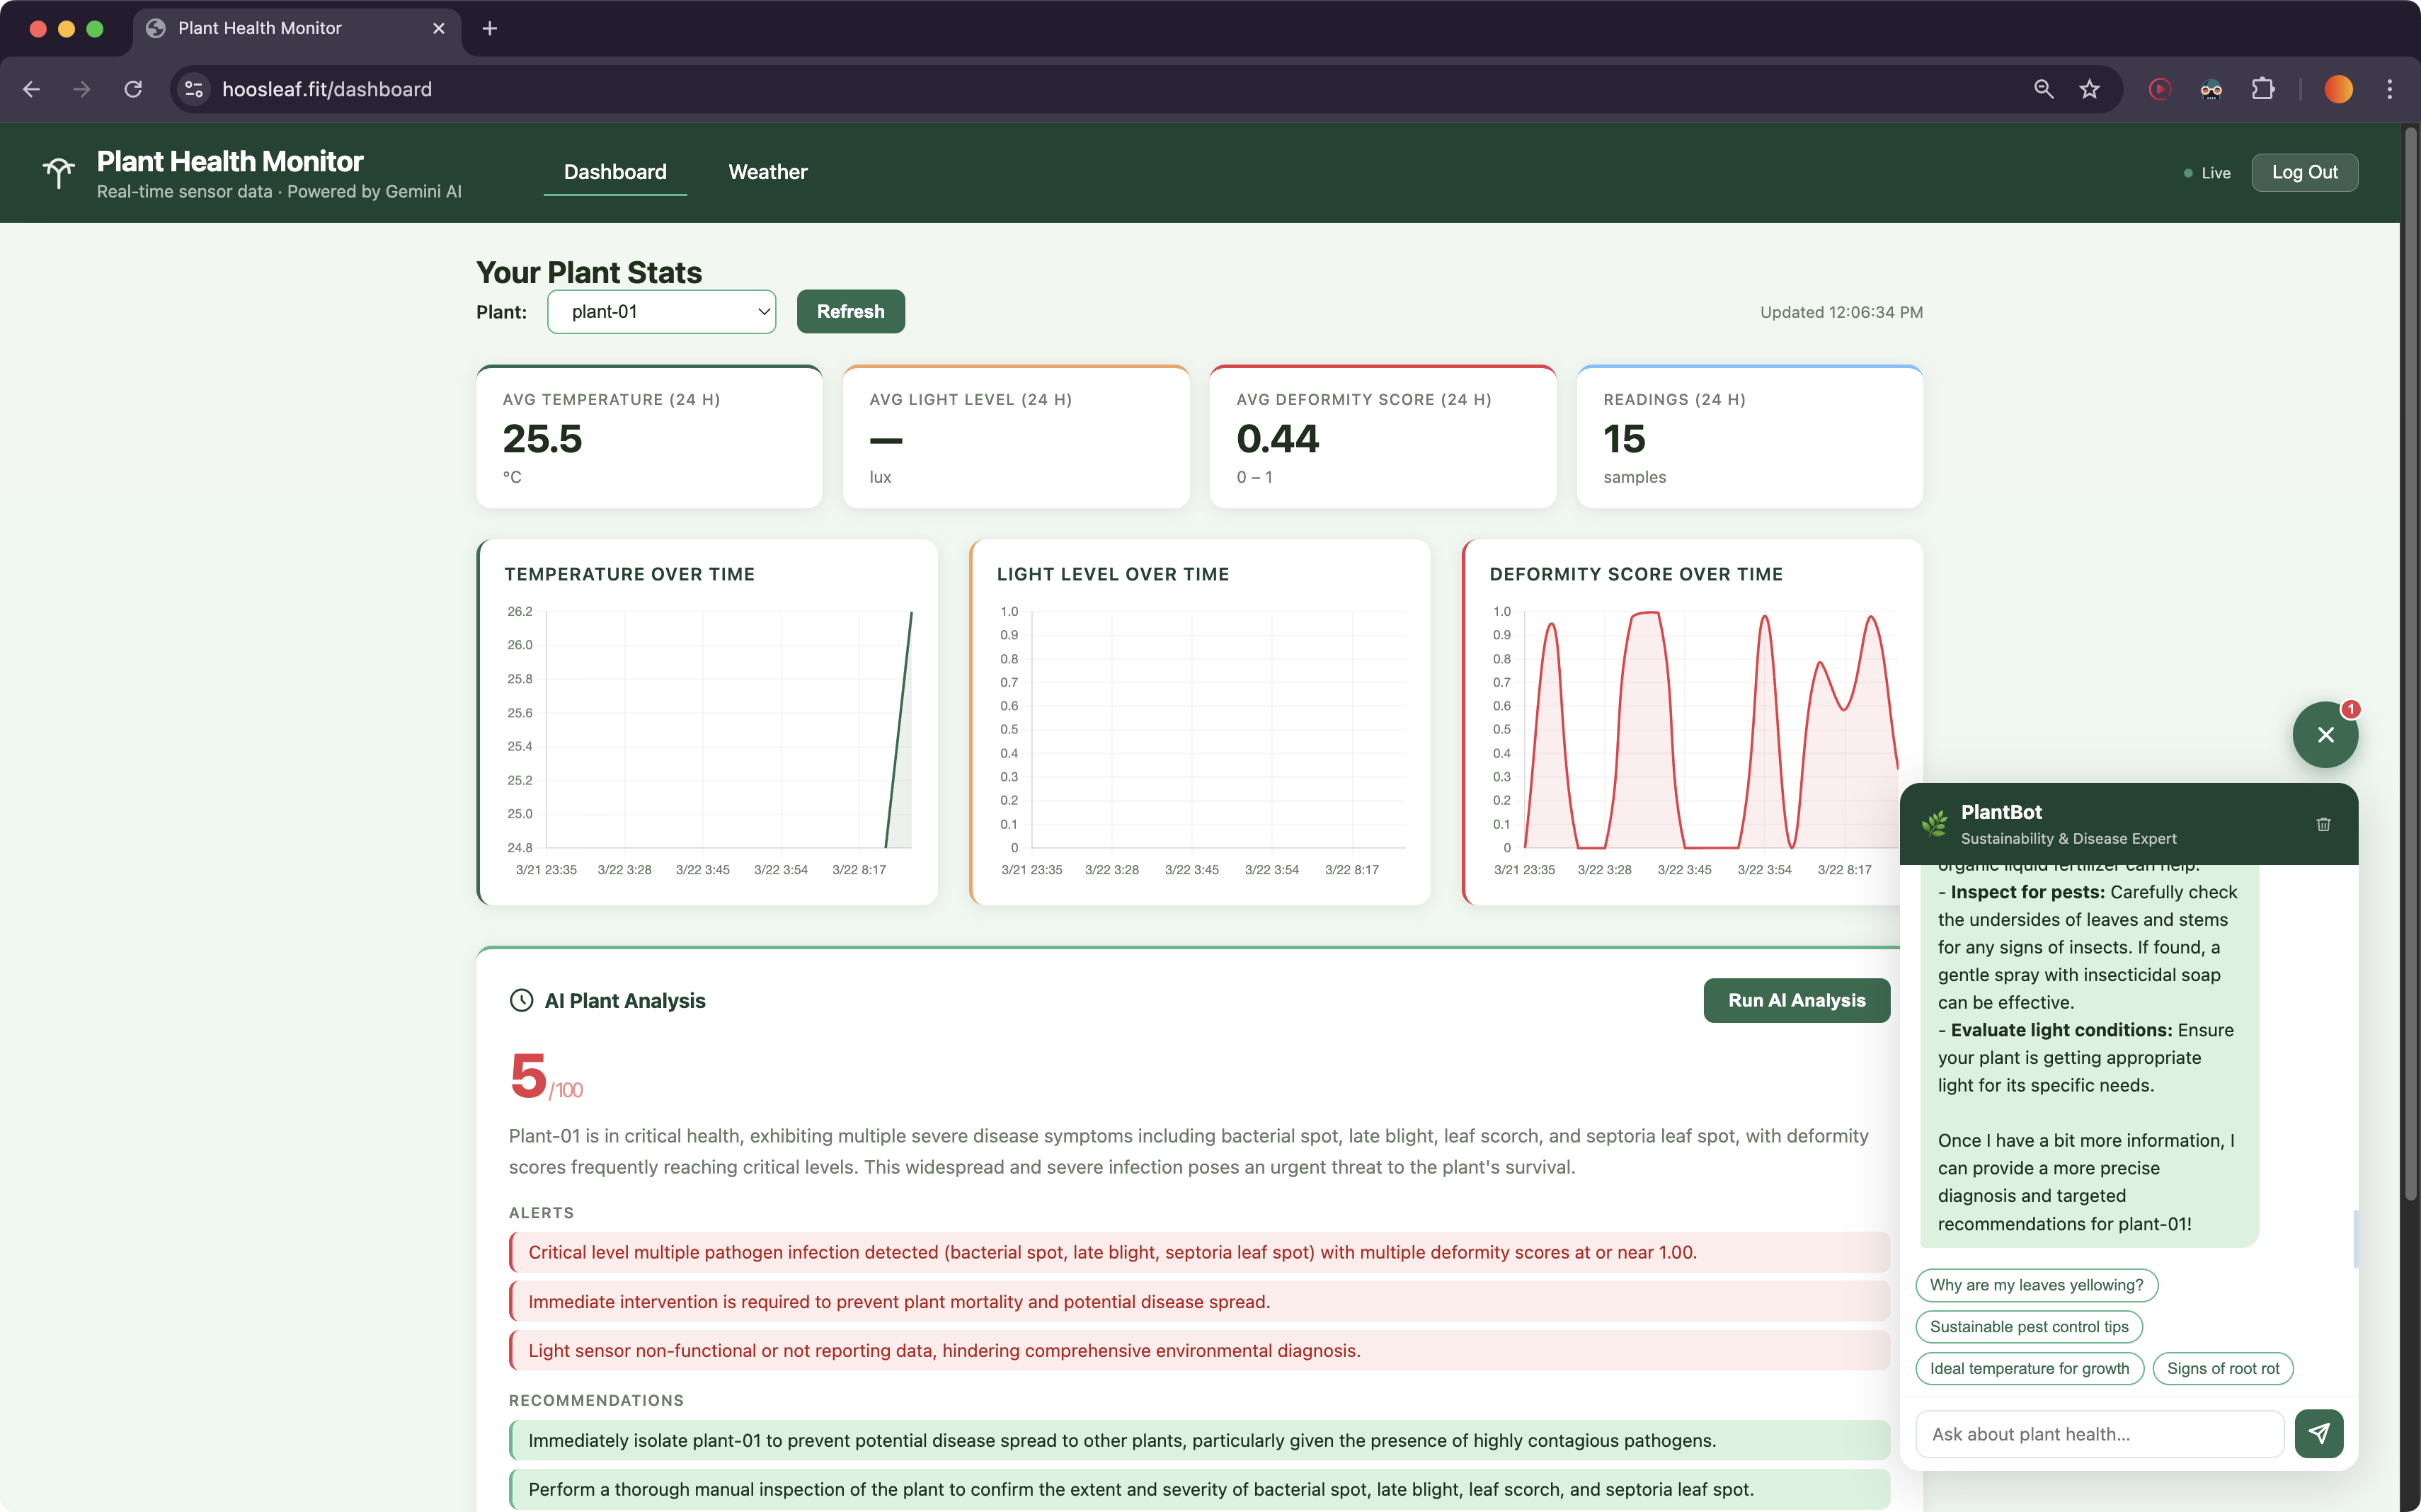This screenshot has width=2421, height=1512.
Task: Bookmark page with star icon
Action: (2089, 89)
